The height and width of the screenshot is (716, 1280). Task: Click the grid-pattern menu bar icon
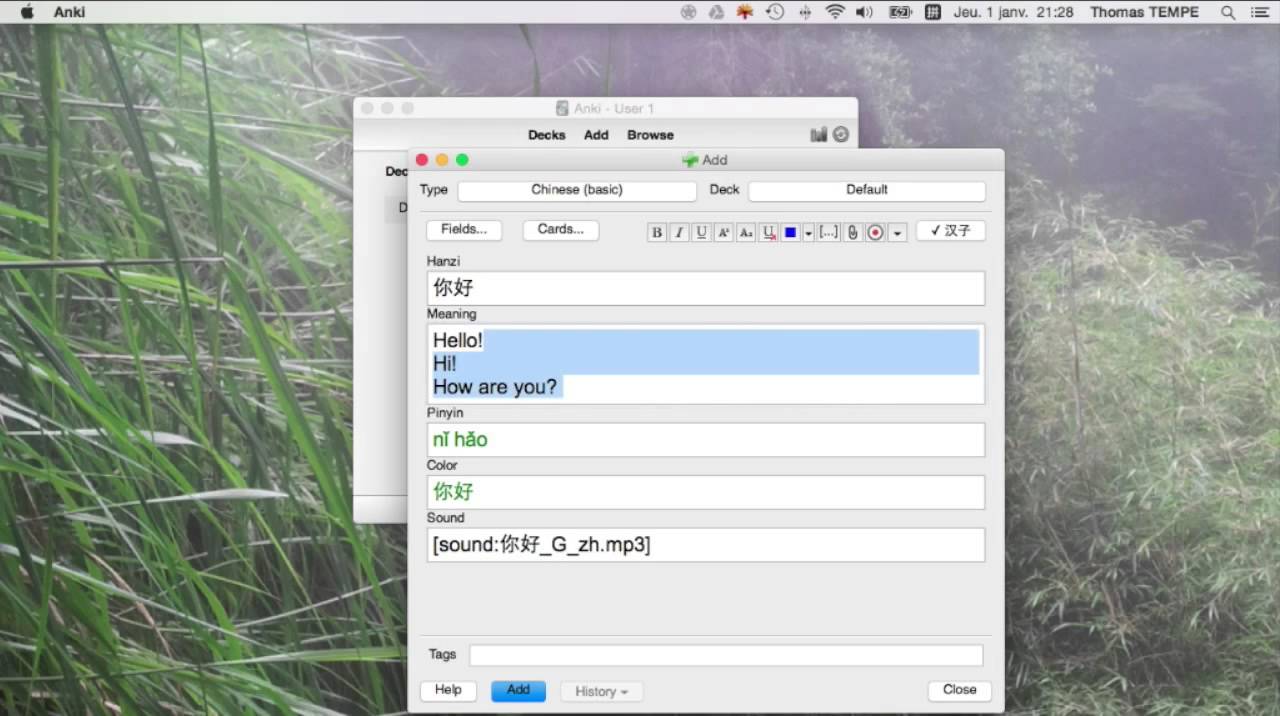pos(932,12)
